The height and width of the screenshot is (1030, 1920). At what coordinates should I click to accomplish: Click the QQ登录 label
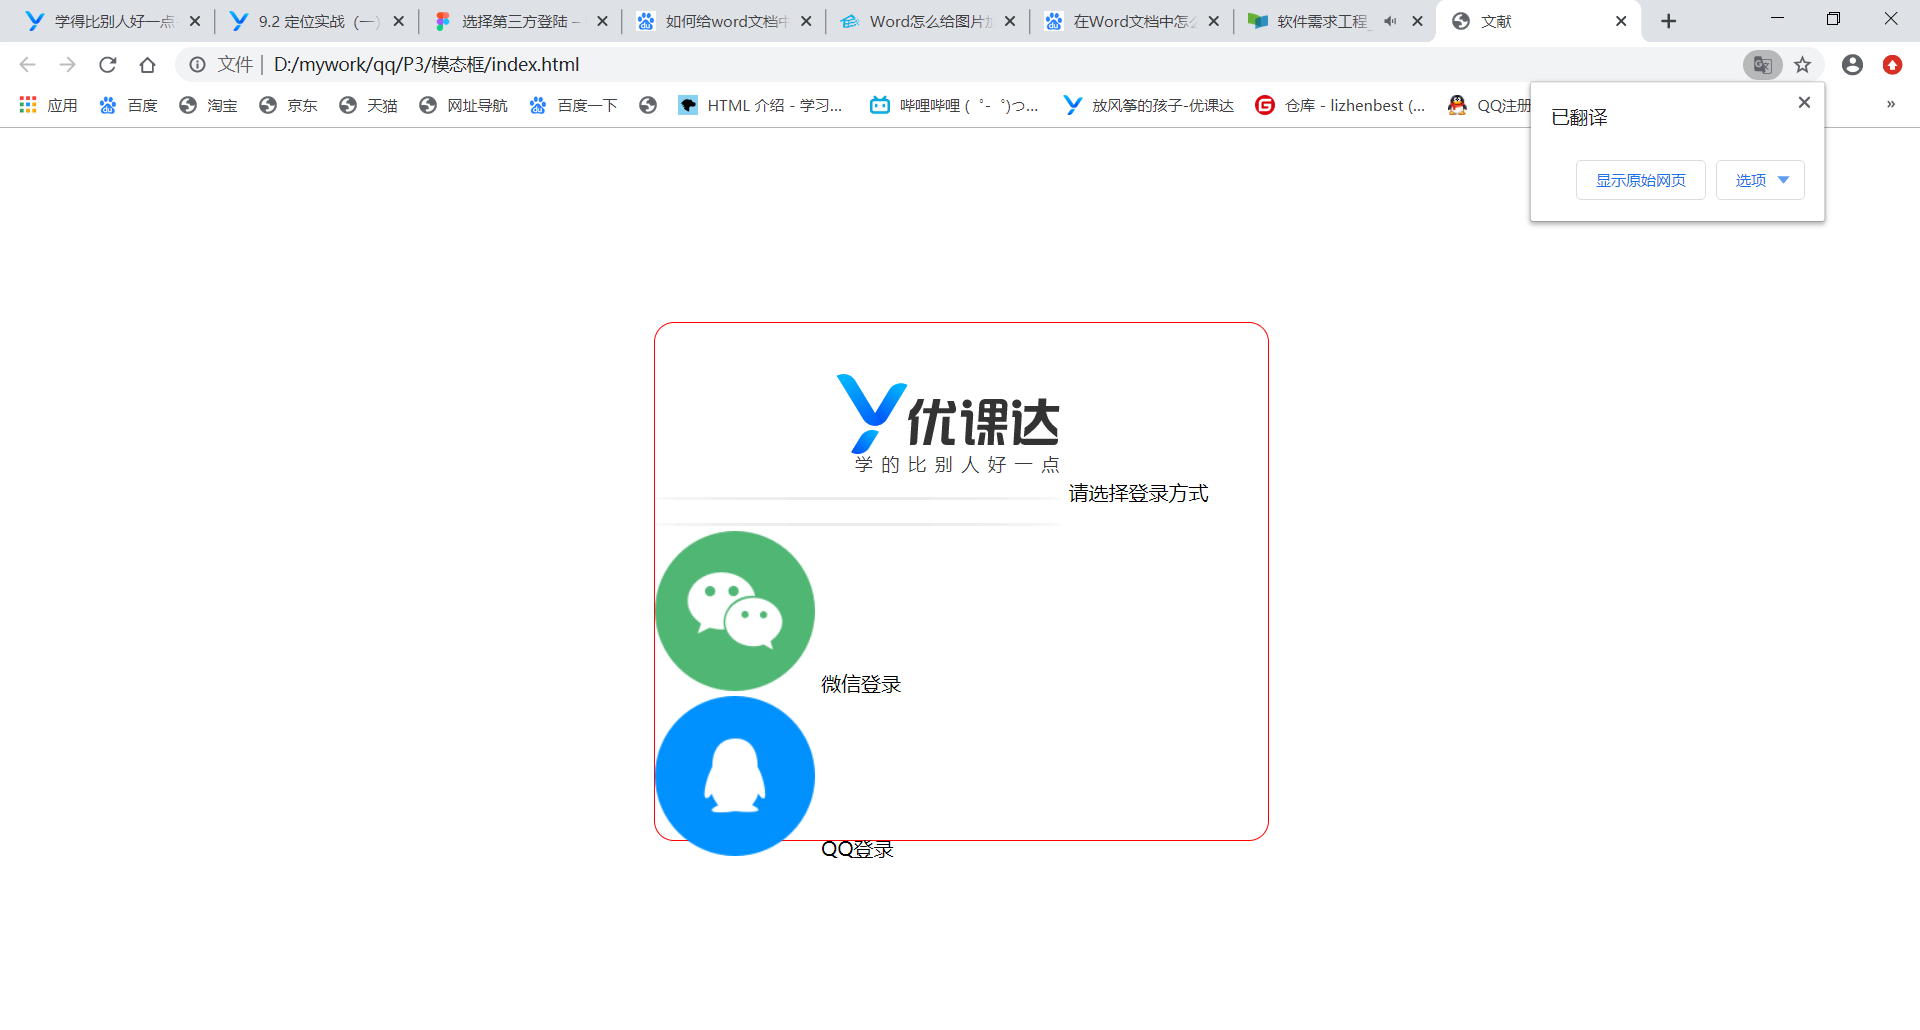pyautogui.click(x=857, y=849)
